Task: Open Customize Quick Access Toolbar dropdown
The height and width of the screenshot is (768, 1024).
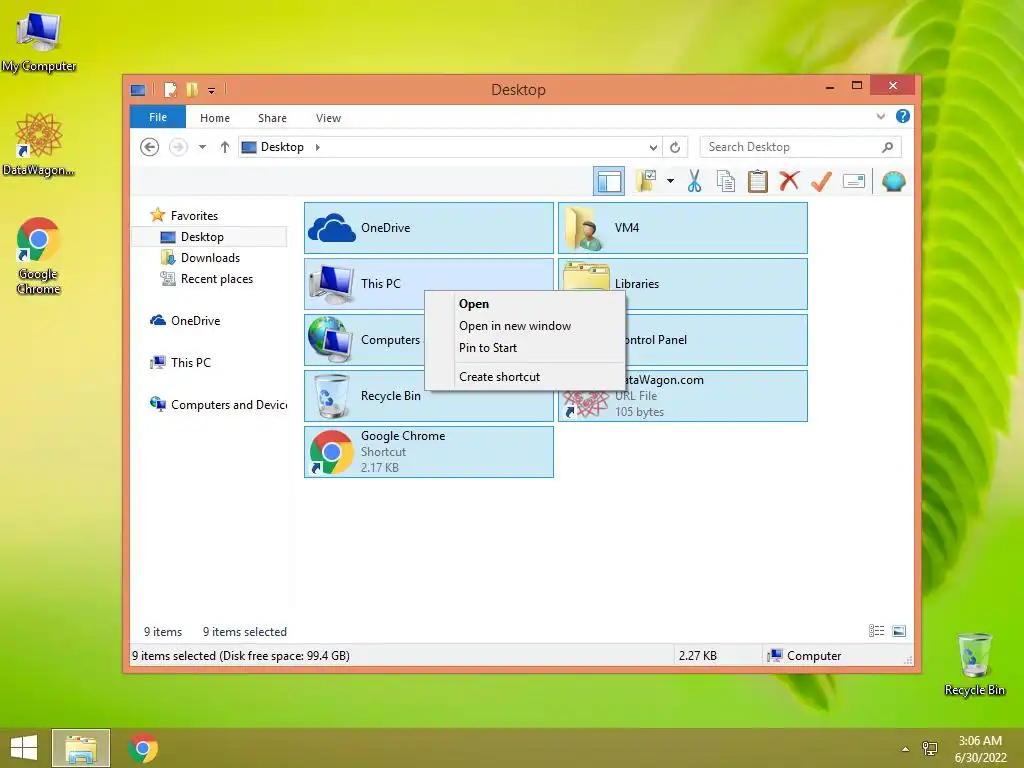Action: (x=212, y=90)
